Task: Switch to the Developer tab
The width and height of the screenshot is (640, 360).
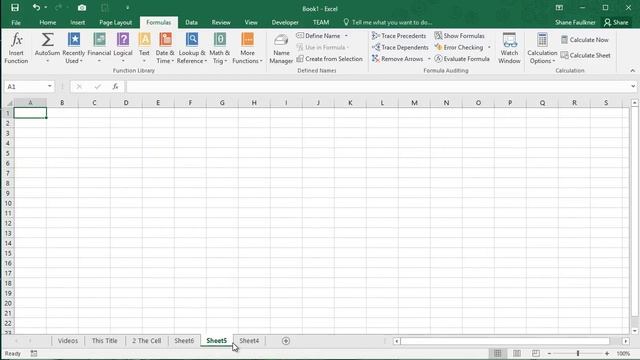Action: 285,22
